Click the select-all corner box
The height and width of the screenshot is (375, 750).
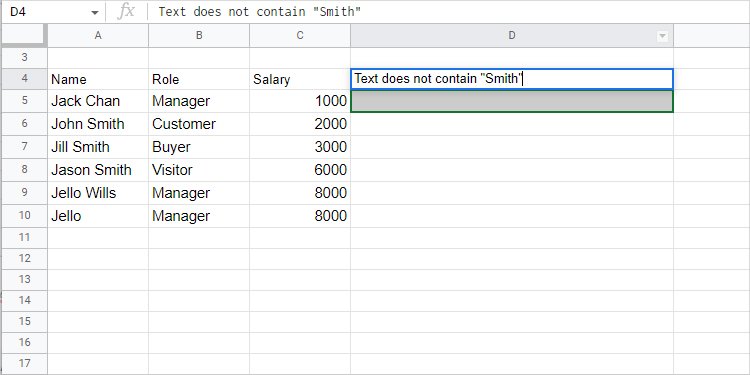coord(24,35)
